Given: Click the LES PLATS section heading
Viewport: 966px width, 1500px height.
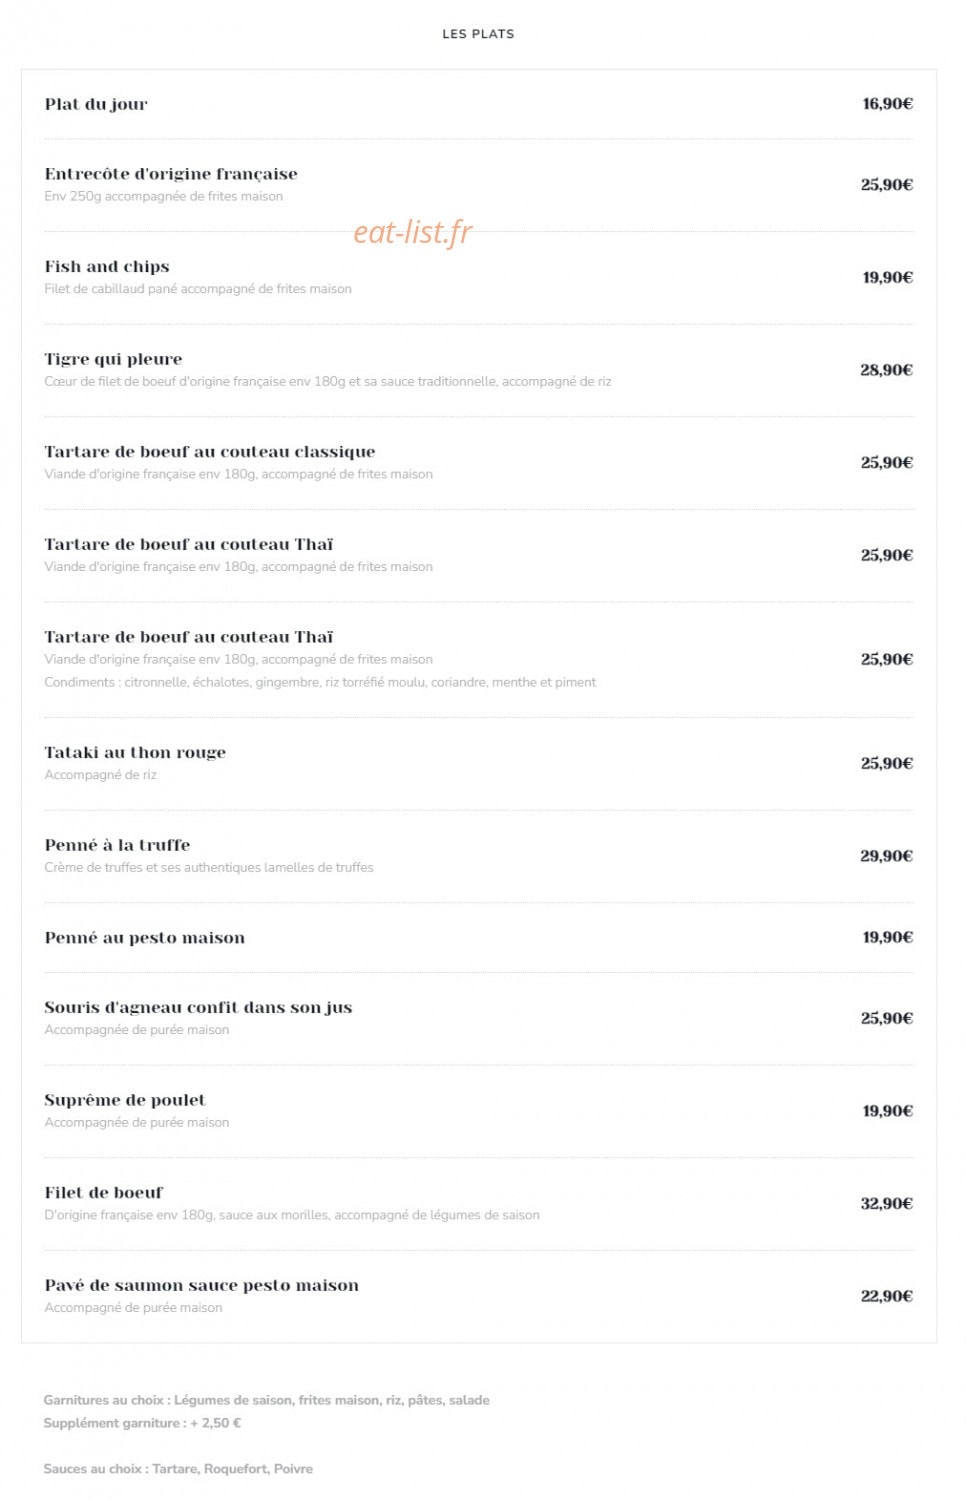Looking at the screenshot, I should pos(478,34).
